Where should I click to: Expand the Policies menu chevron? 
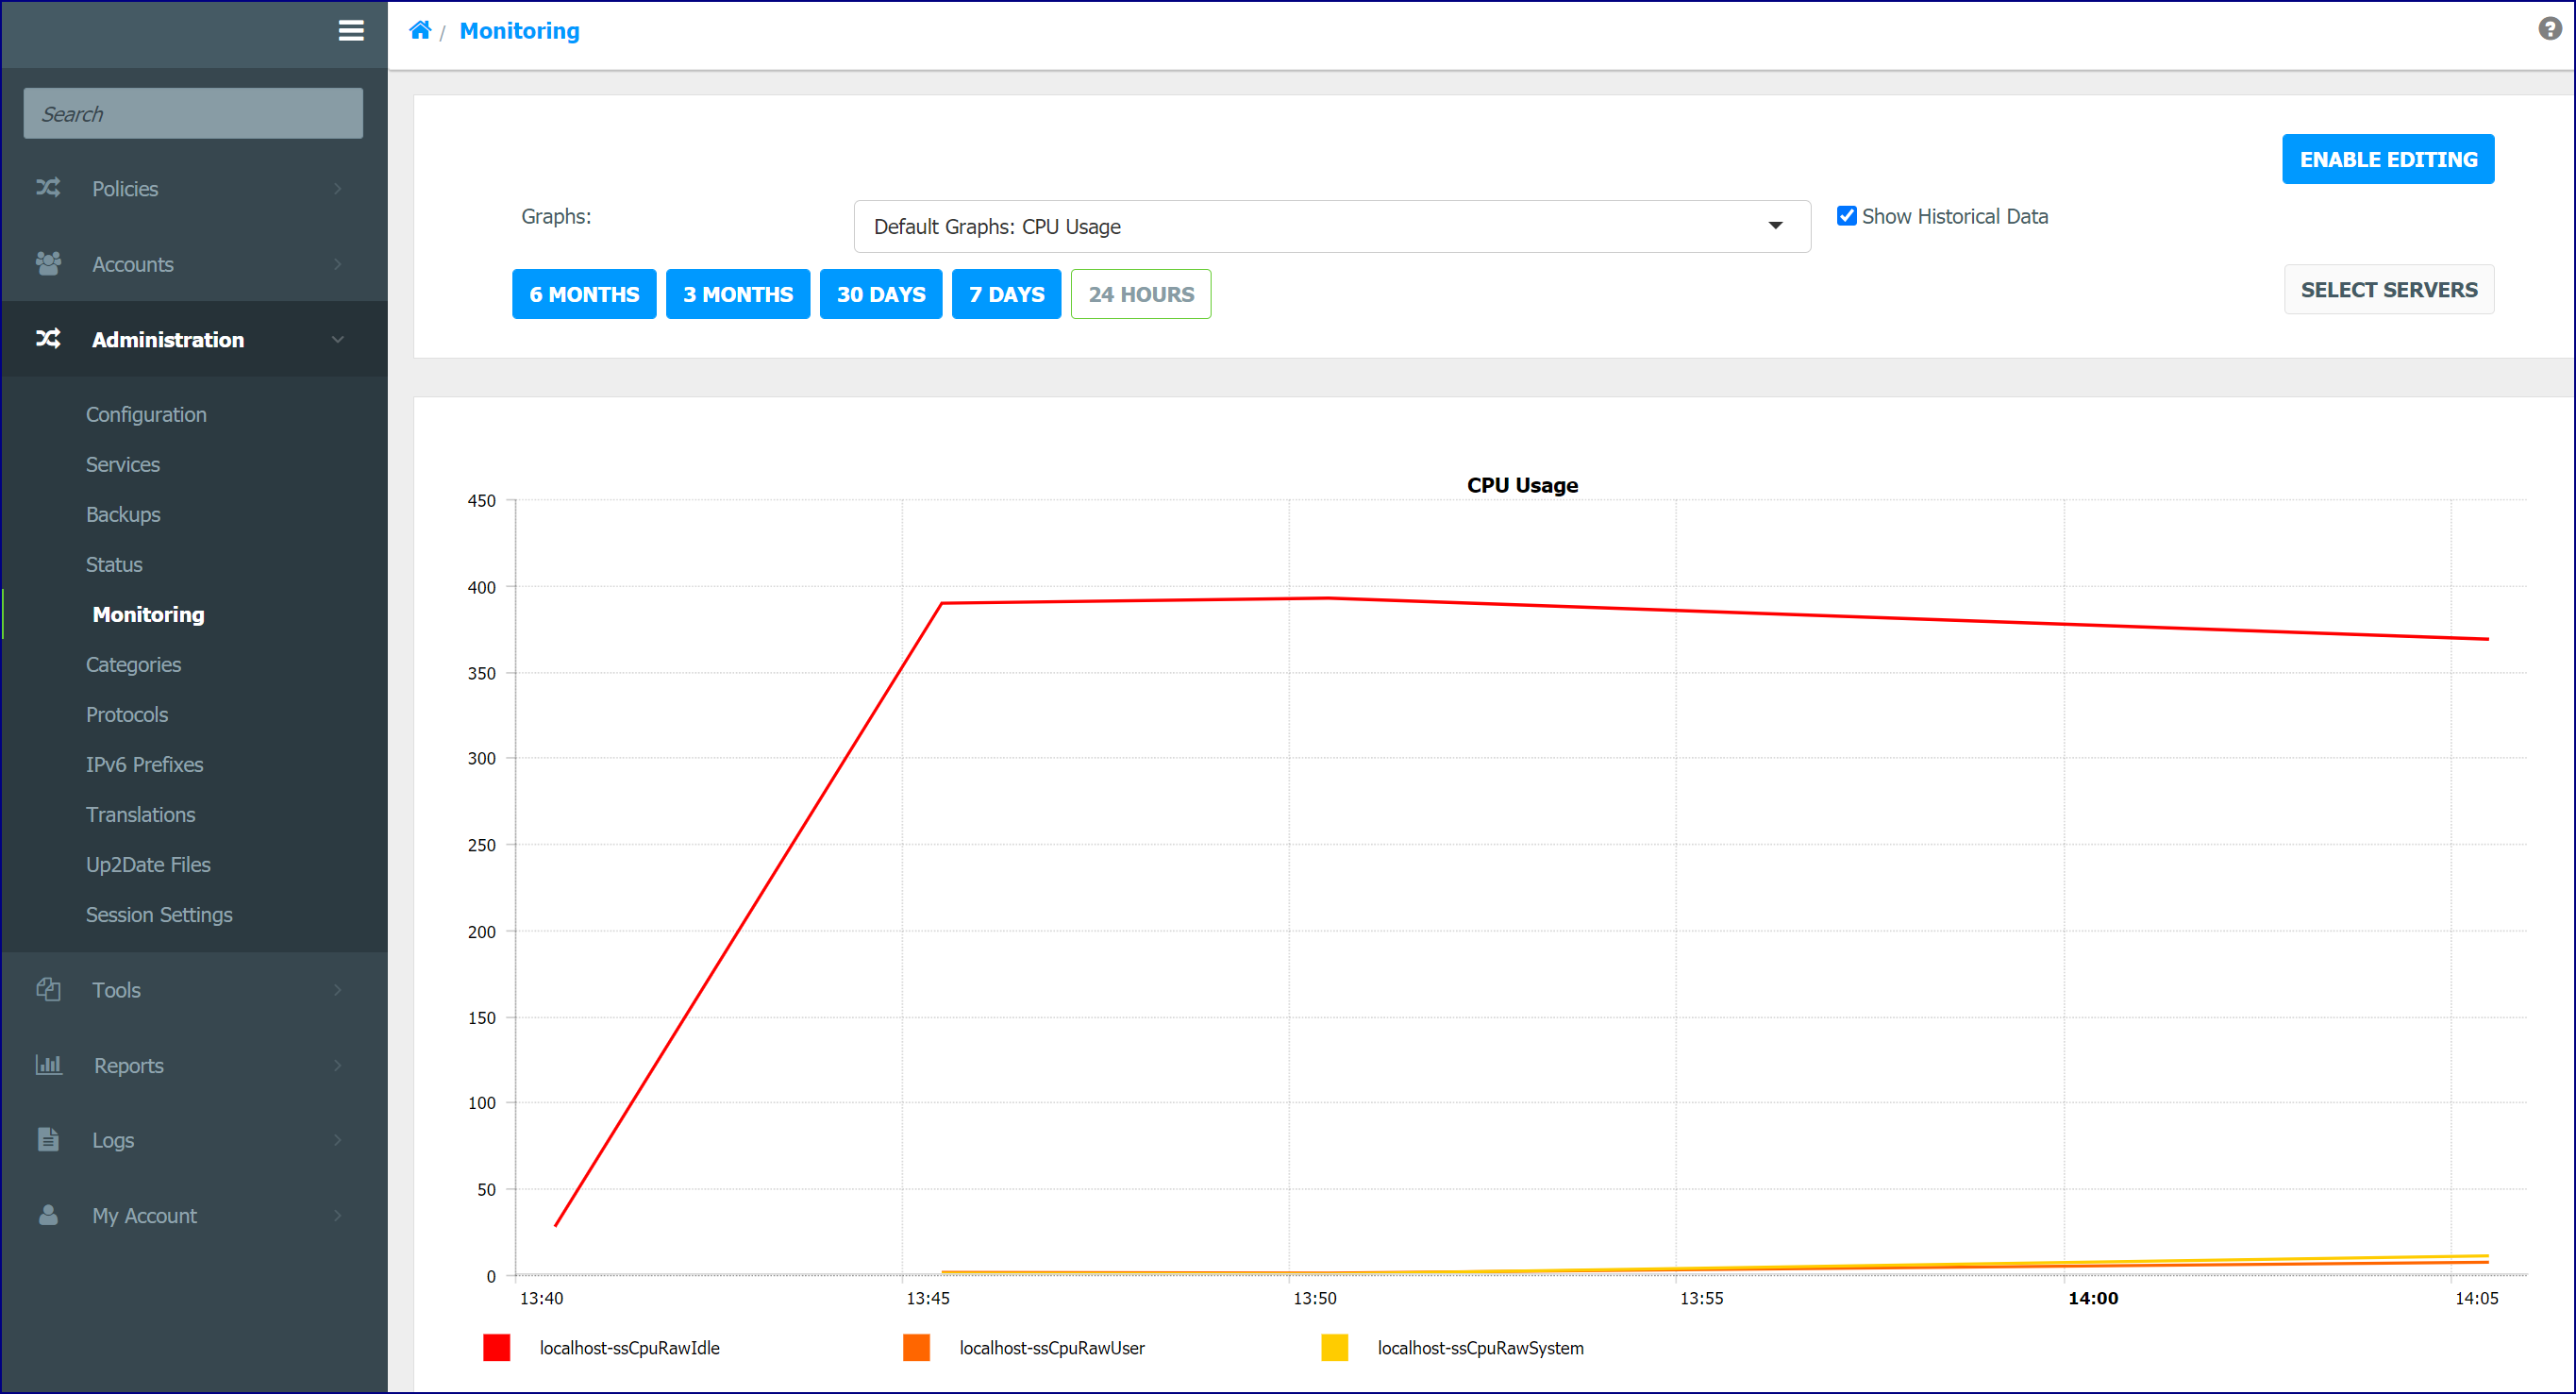coord(338,189)
